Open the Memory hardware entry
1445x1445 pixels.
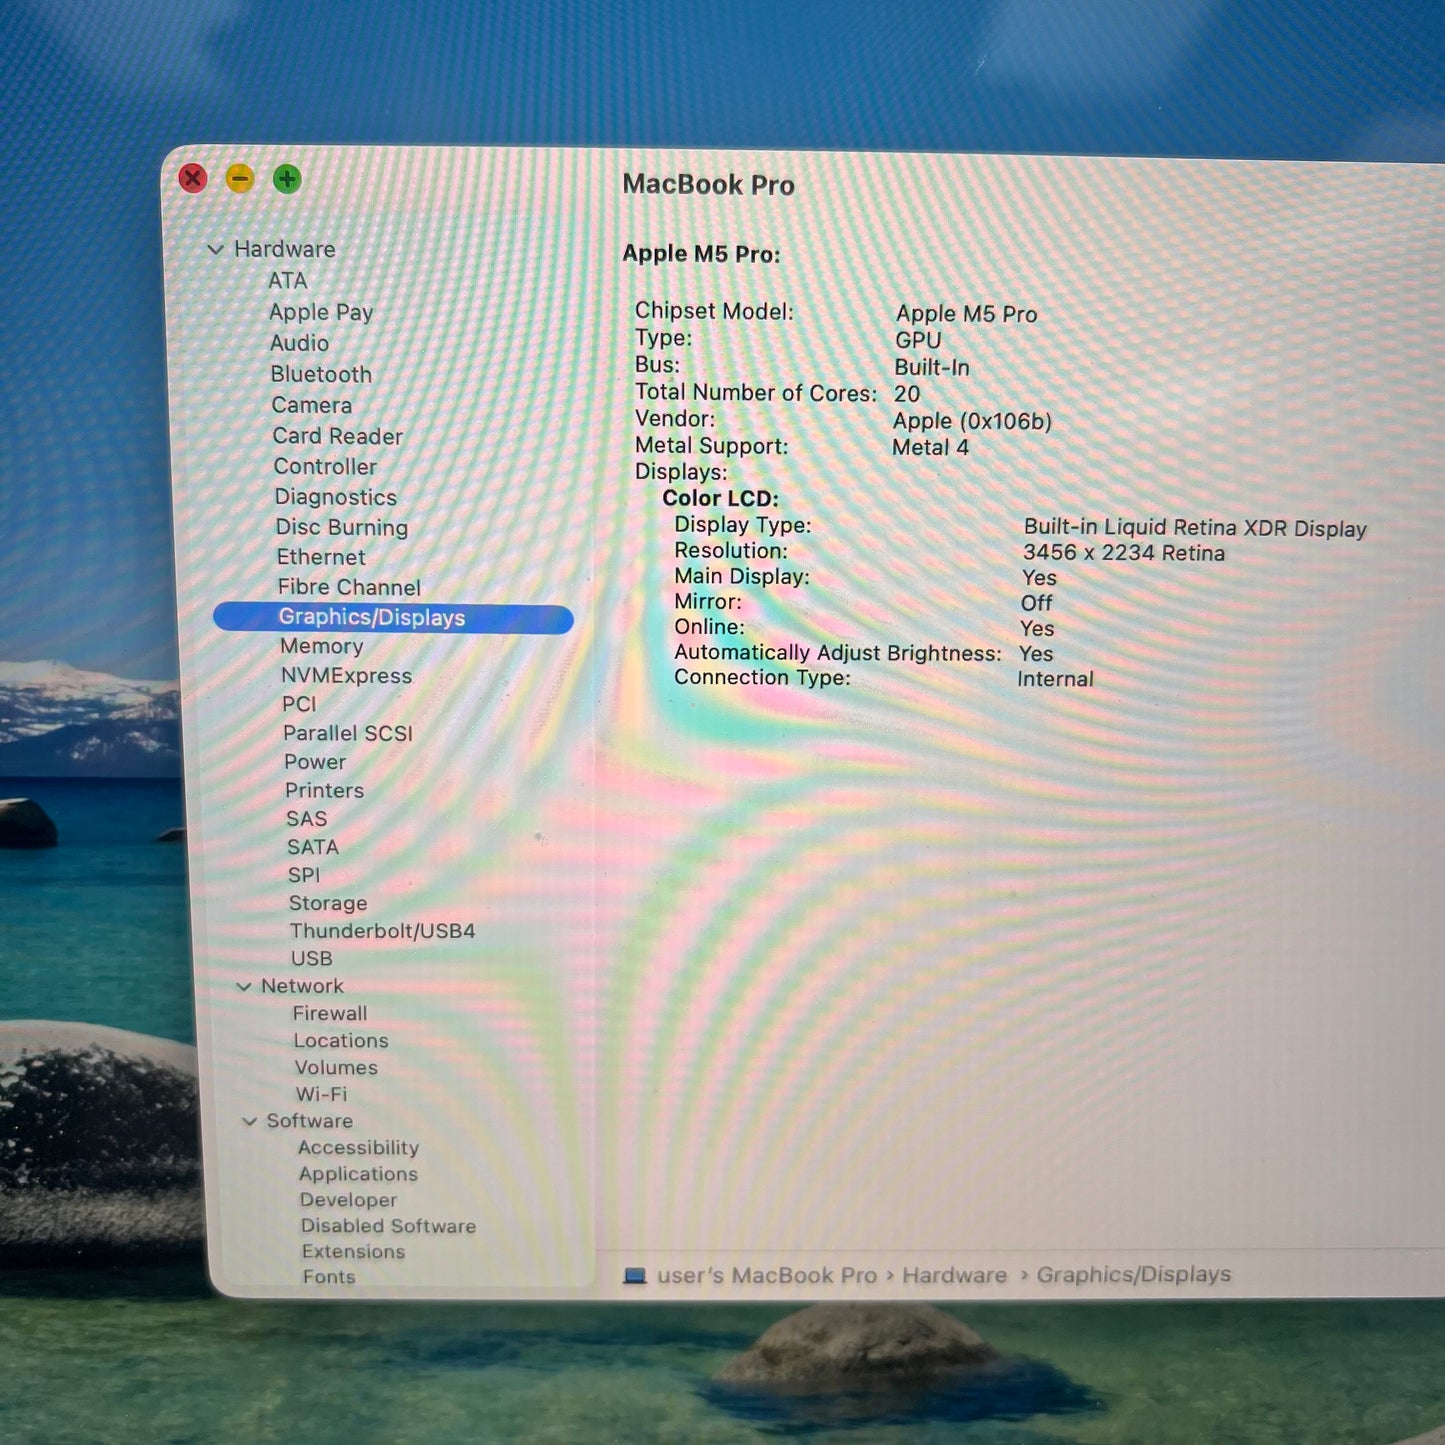322,646
